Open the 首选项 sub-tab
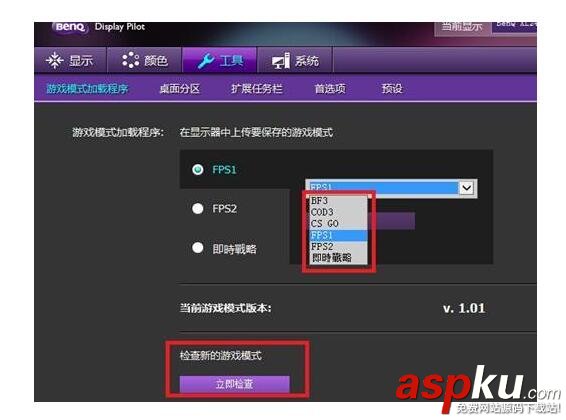Image resolution: width=566 pixels, height=420 pixels. pyautogui.click(x=330, y=89)
